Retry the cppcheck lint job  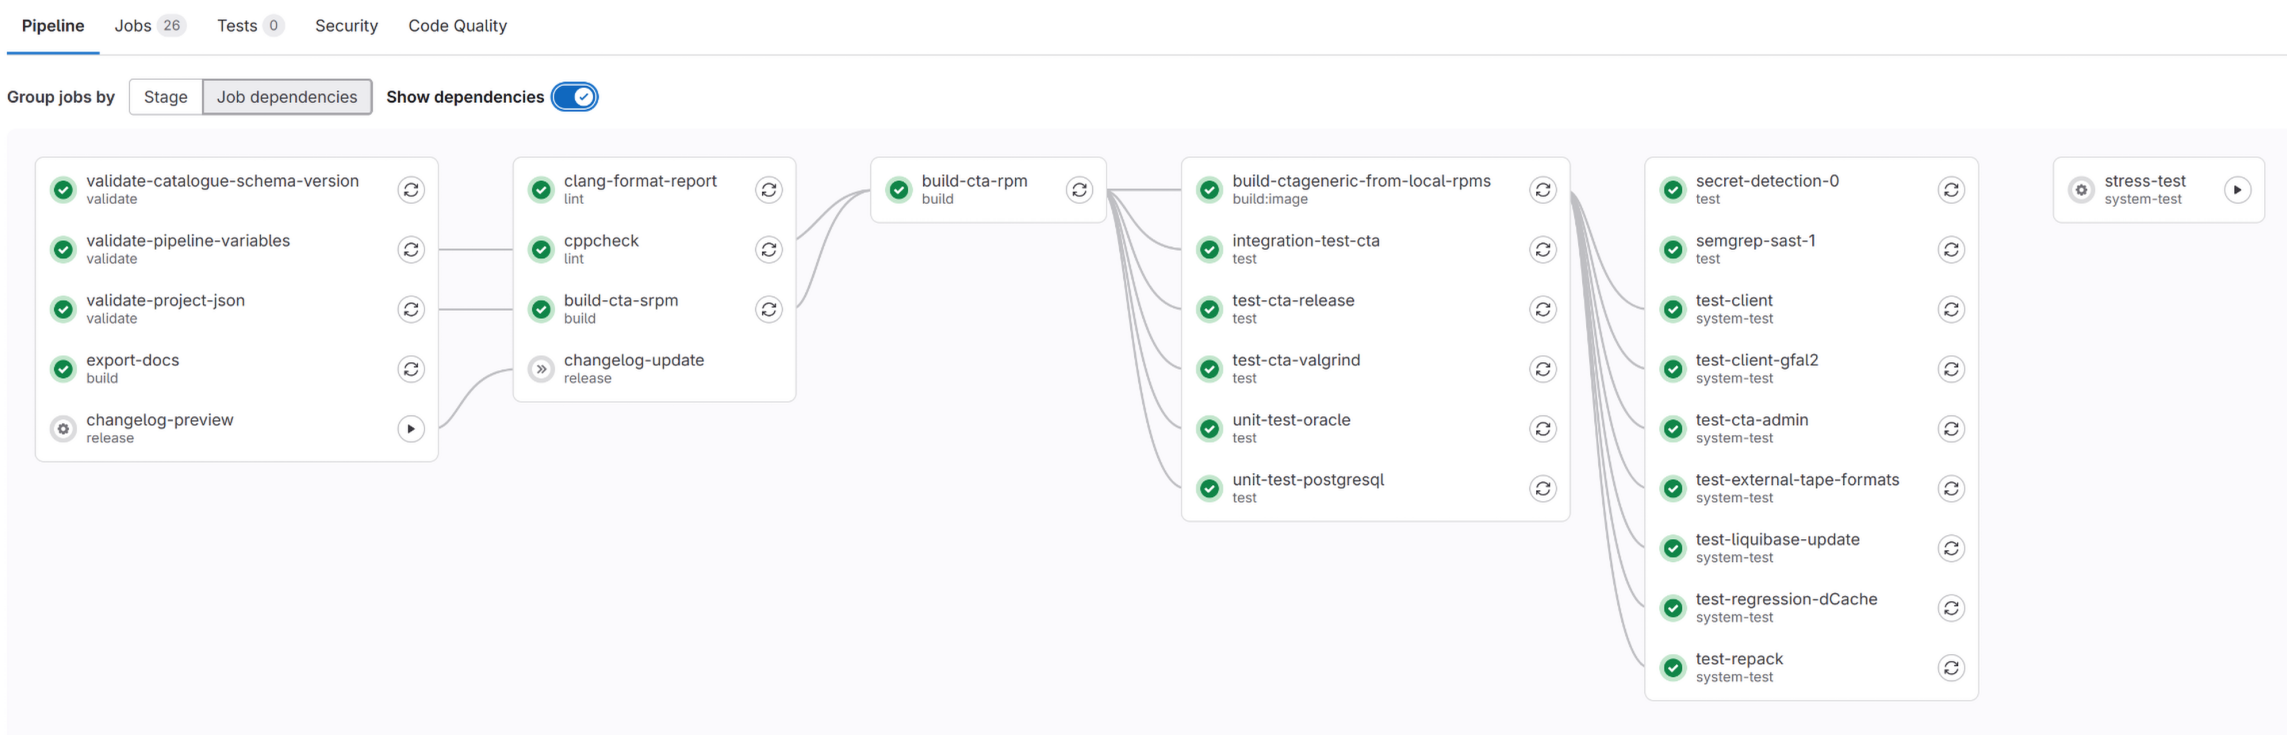pos(768,250)
